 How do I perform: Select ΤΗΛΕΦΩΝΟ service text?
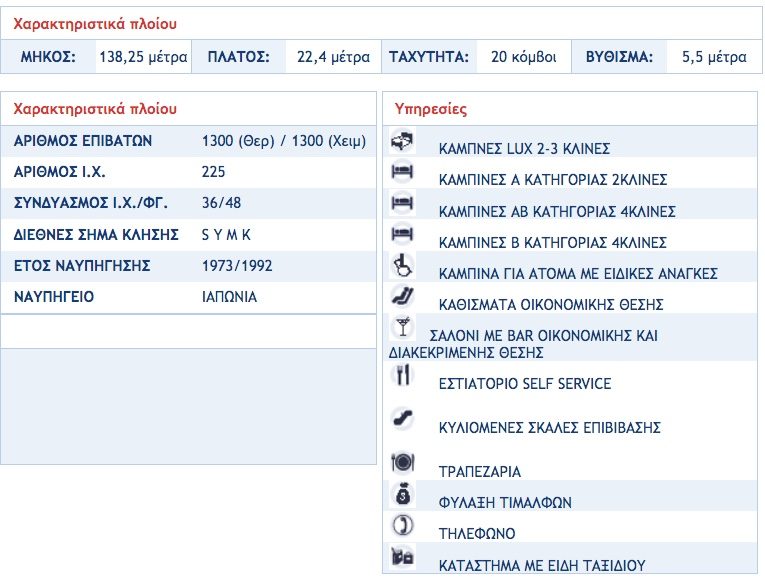[477, 534]
